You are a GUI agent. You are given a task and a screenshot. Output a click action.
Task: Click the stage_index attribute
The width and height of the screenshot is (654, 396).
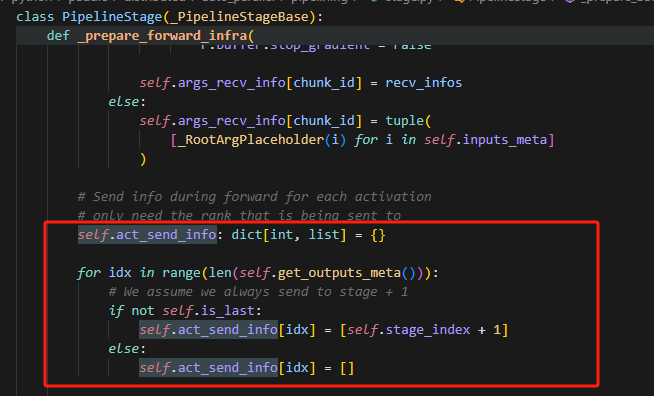point(428,330)
